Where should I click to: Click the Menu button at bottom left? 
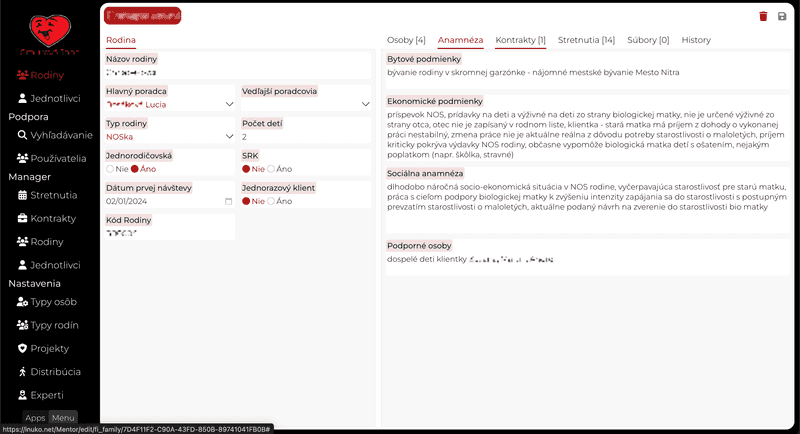pos(63,418)
